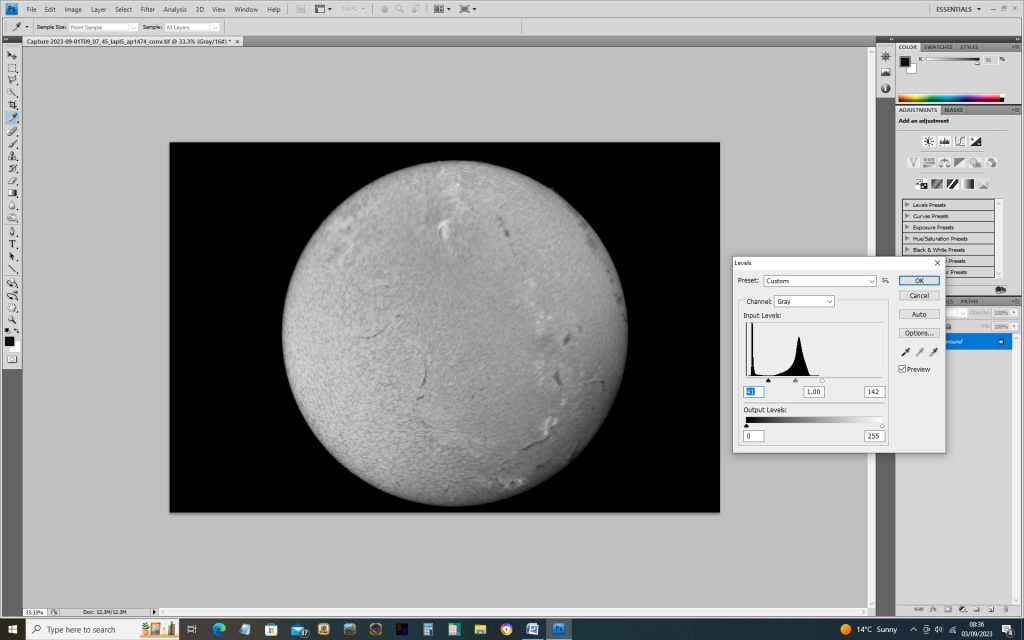Select the Crop tool
1024x640 pixels.
[12, 105]
